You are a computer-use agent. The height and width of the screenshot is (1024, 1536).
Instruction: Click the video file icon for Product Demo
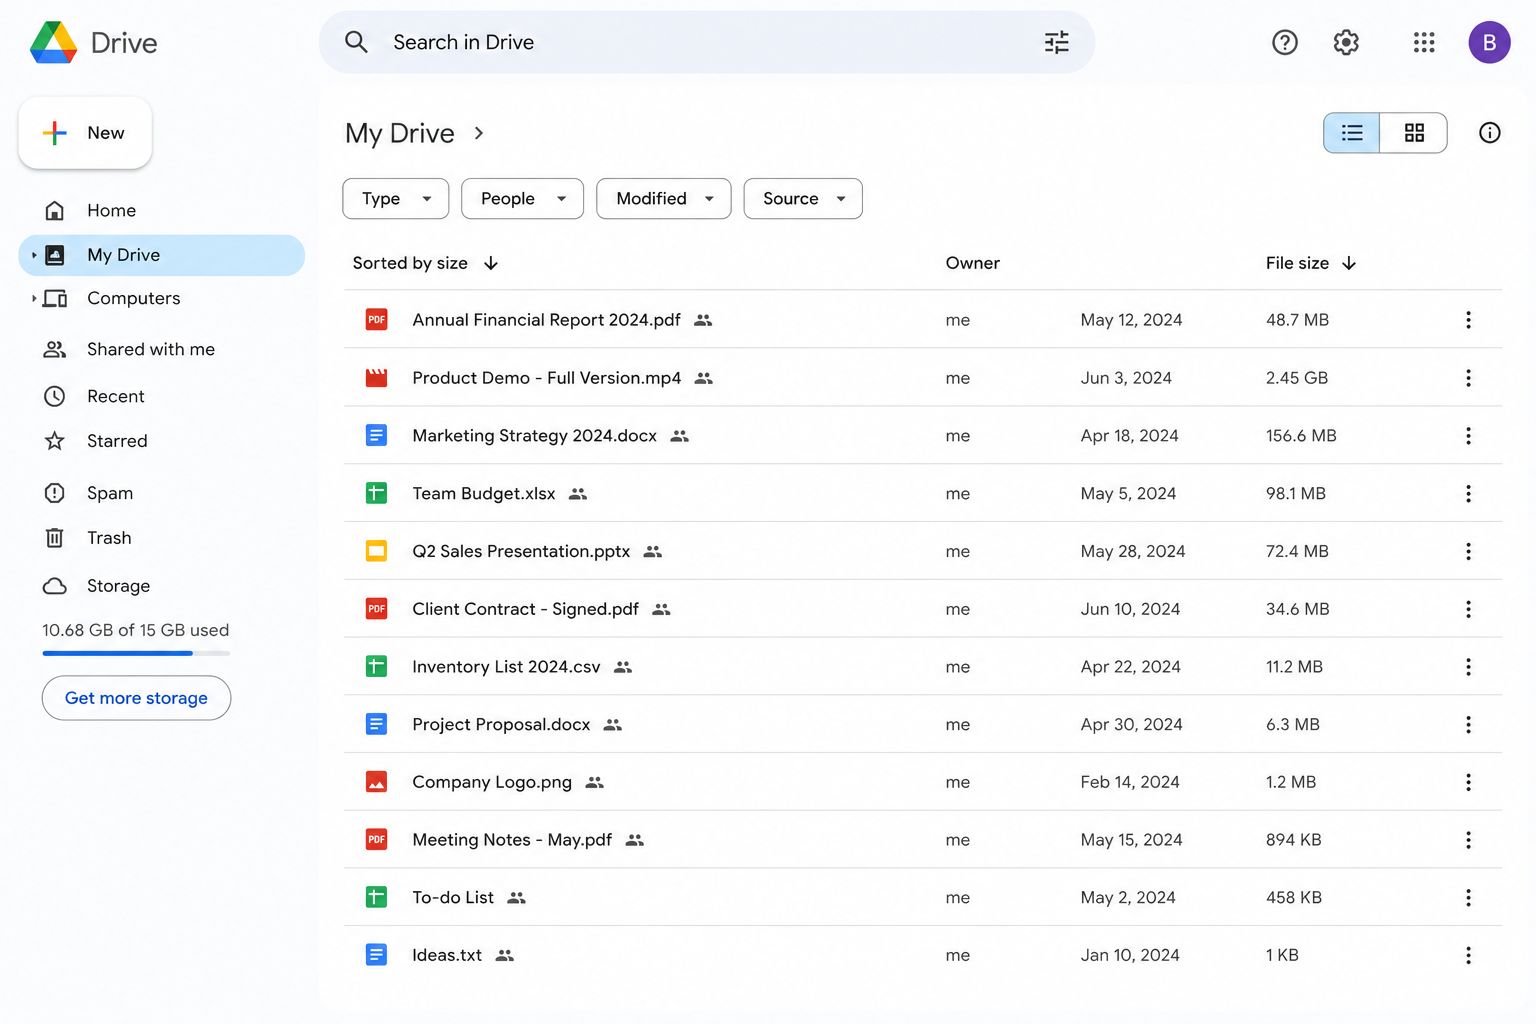376,378
